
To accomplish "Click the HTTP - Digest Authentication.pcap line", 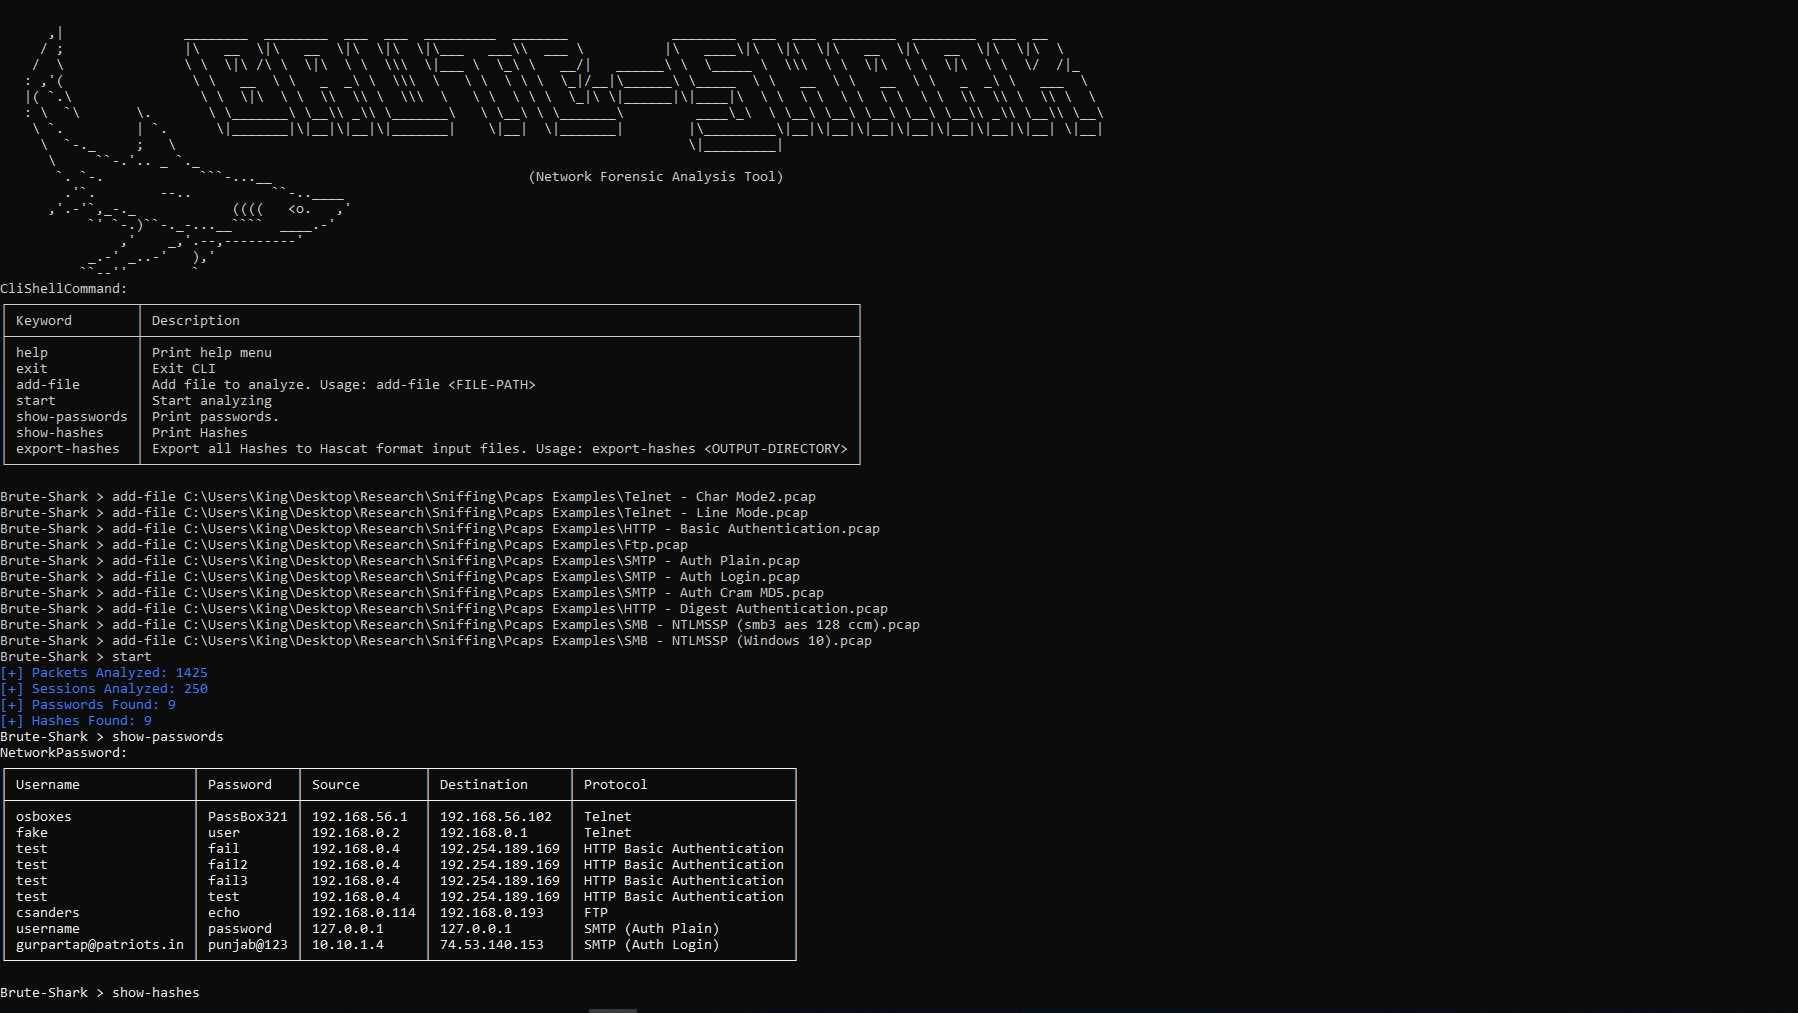I will pyautogui.click(x=444, y=609).
